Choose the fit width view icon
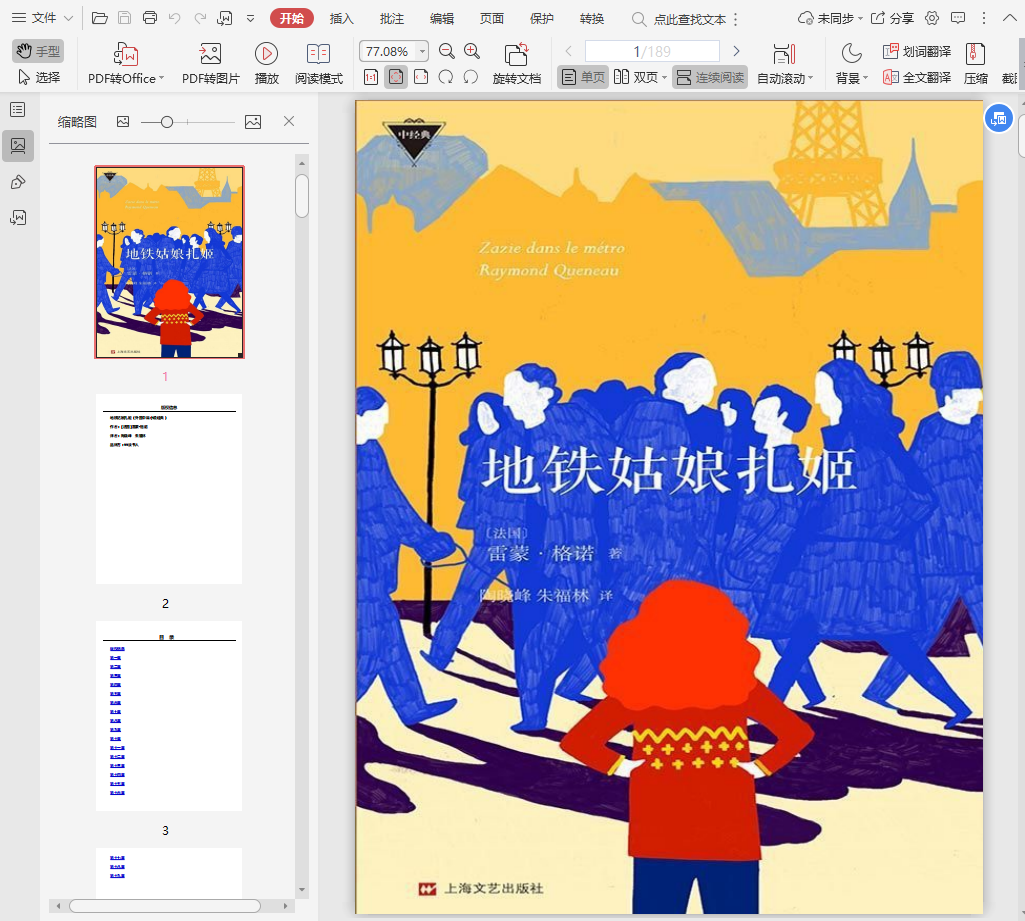The height and width of the screenshot is (921, 1025). [x=421, y=77]
